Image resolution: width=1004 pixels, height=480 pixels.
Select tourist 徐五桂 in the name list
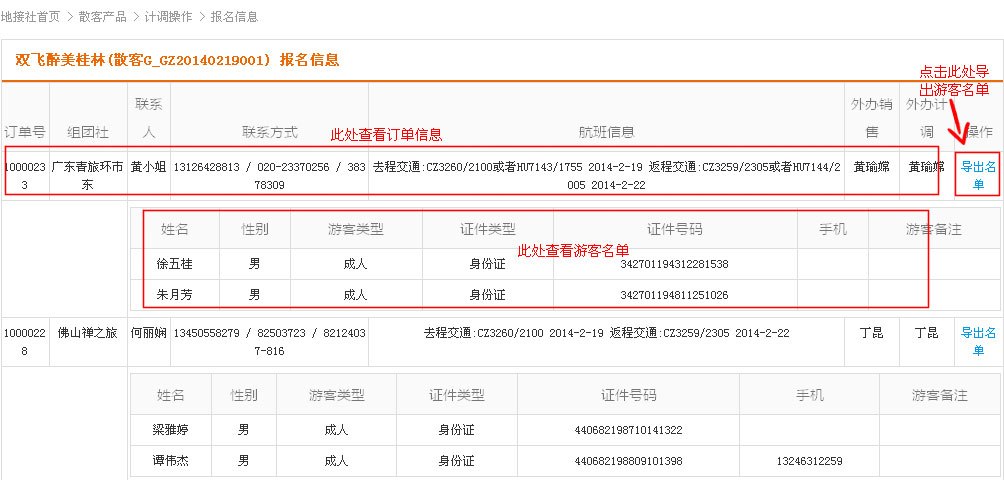pyautogui.click(x=174, y=264)
